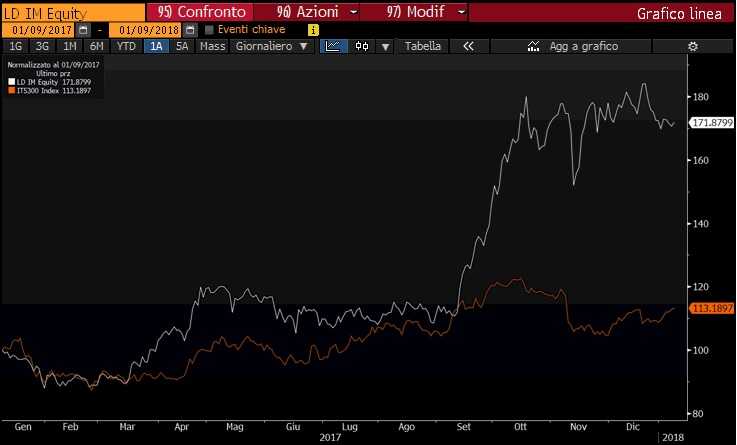Click the Grafico linea title
Screen dimensions: 737x445
(x=679, y=14)
